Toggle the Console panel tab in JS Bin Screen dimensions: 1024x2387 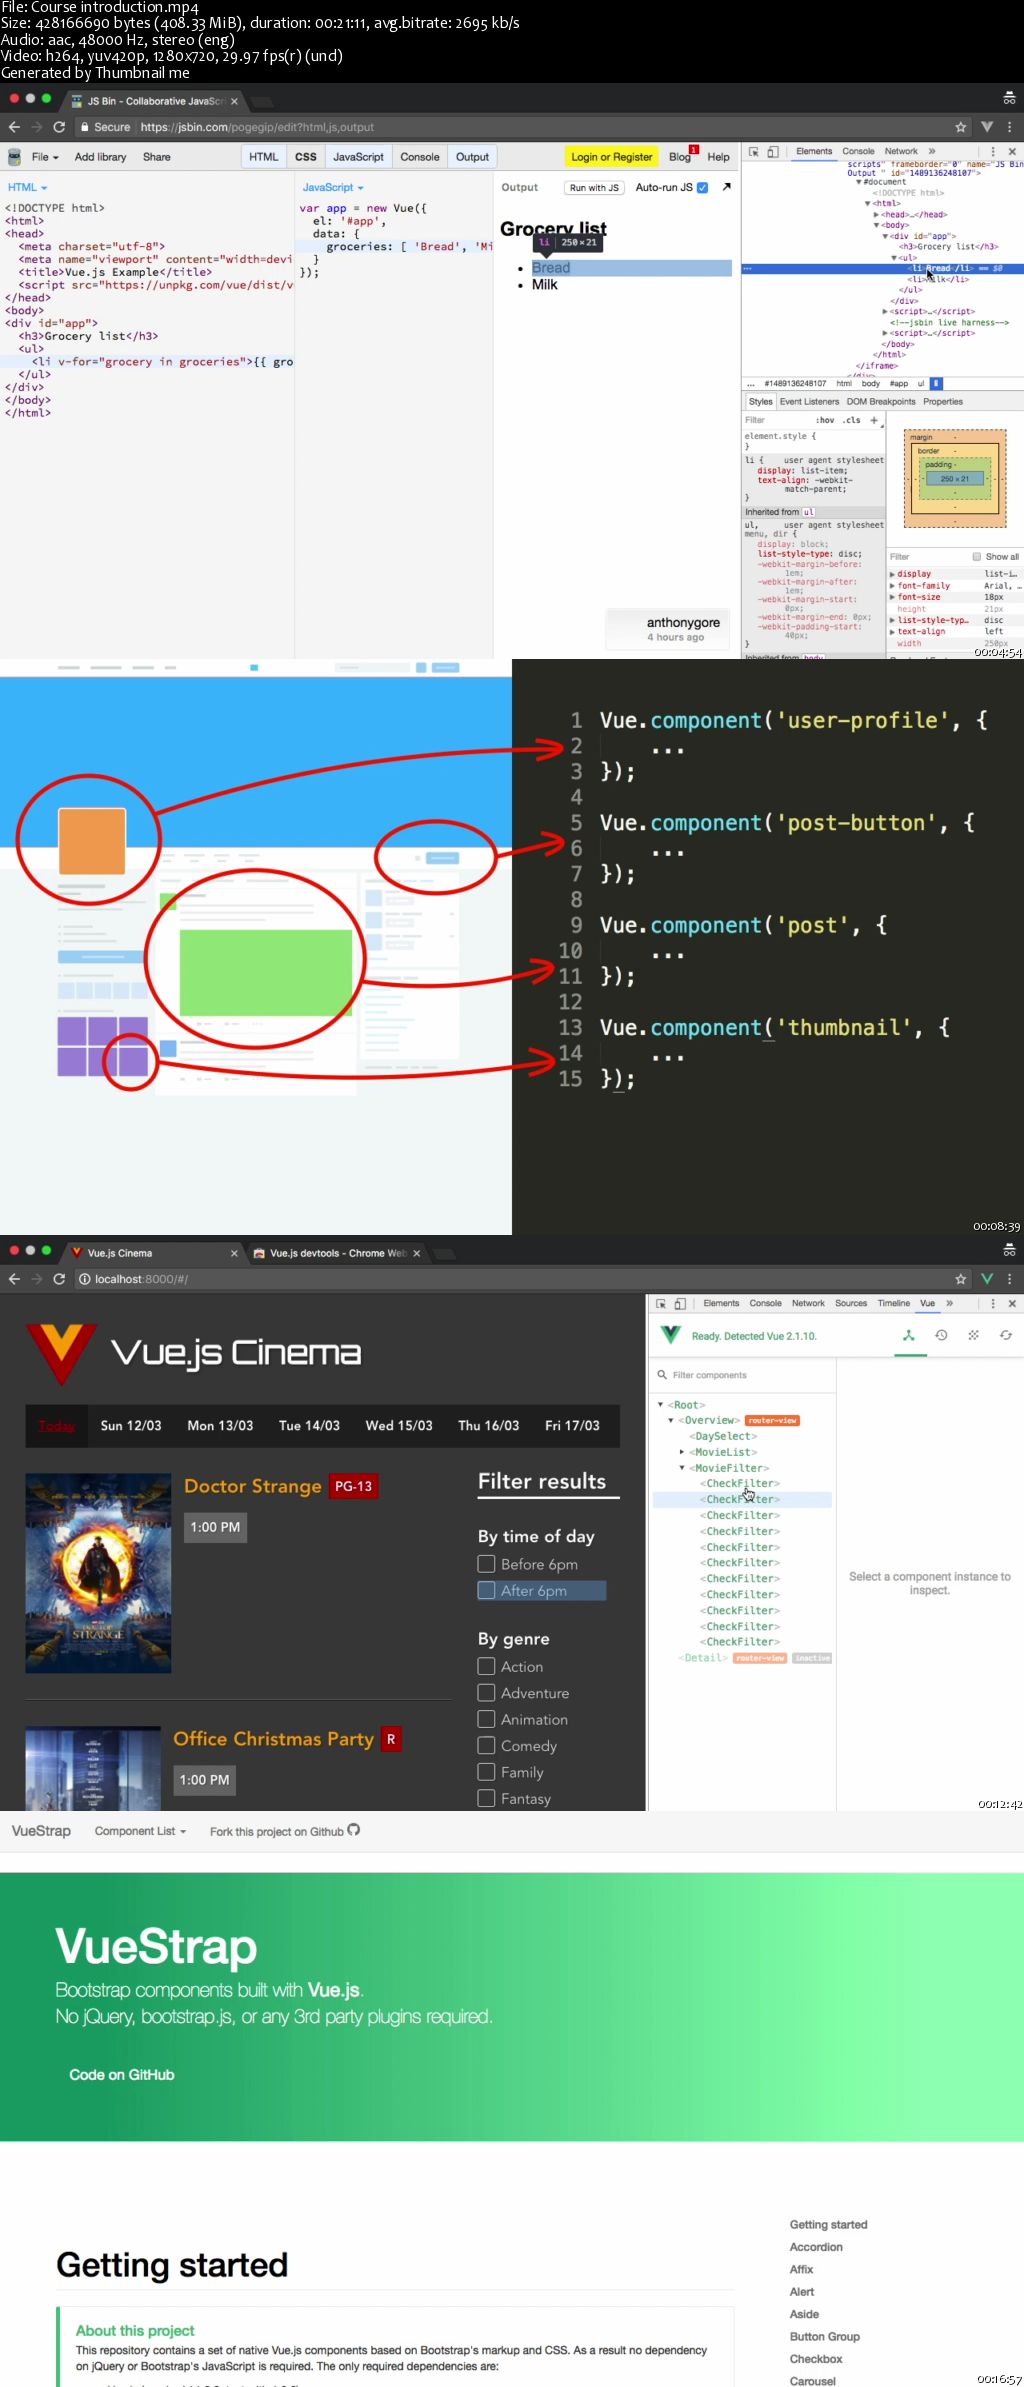420,157
